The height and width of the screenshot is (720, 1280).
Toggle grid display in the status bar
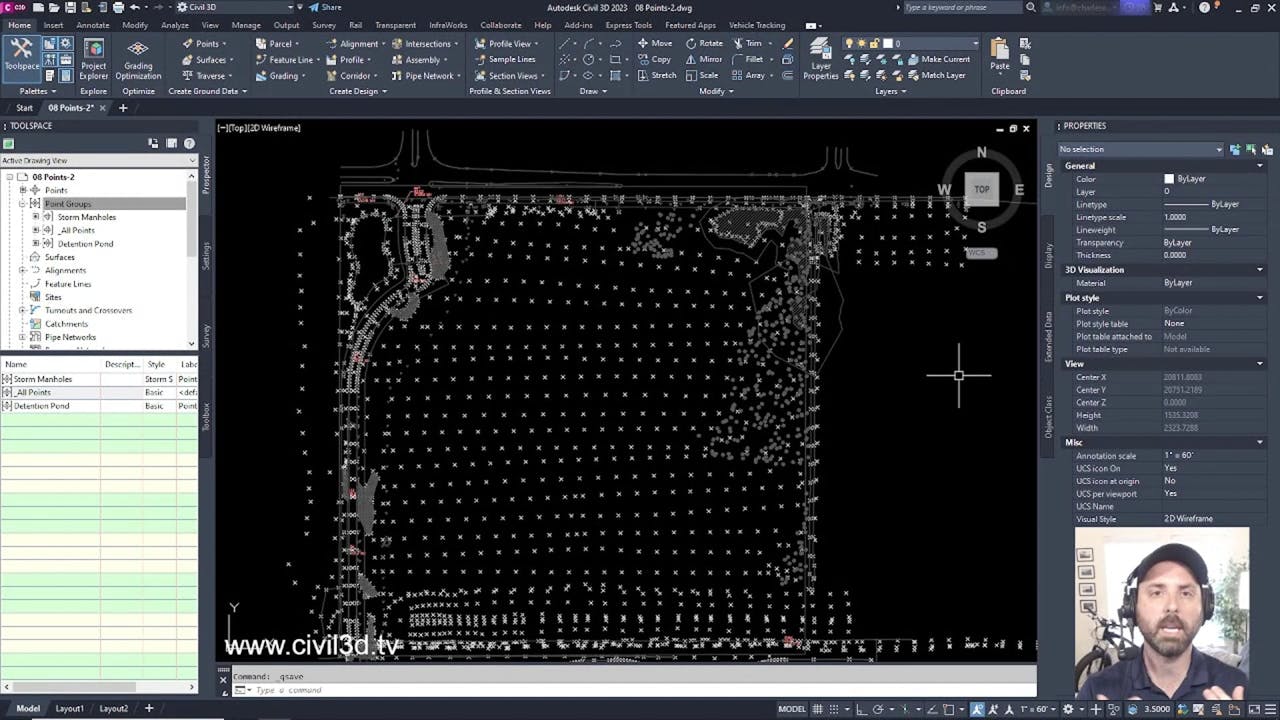point(818,708)
